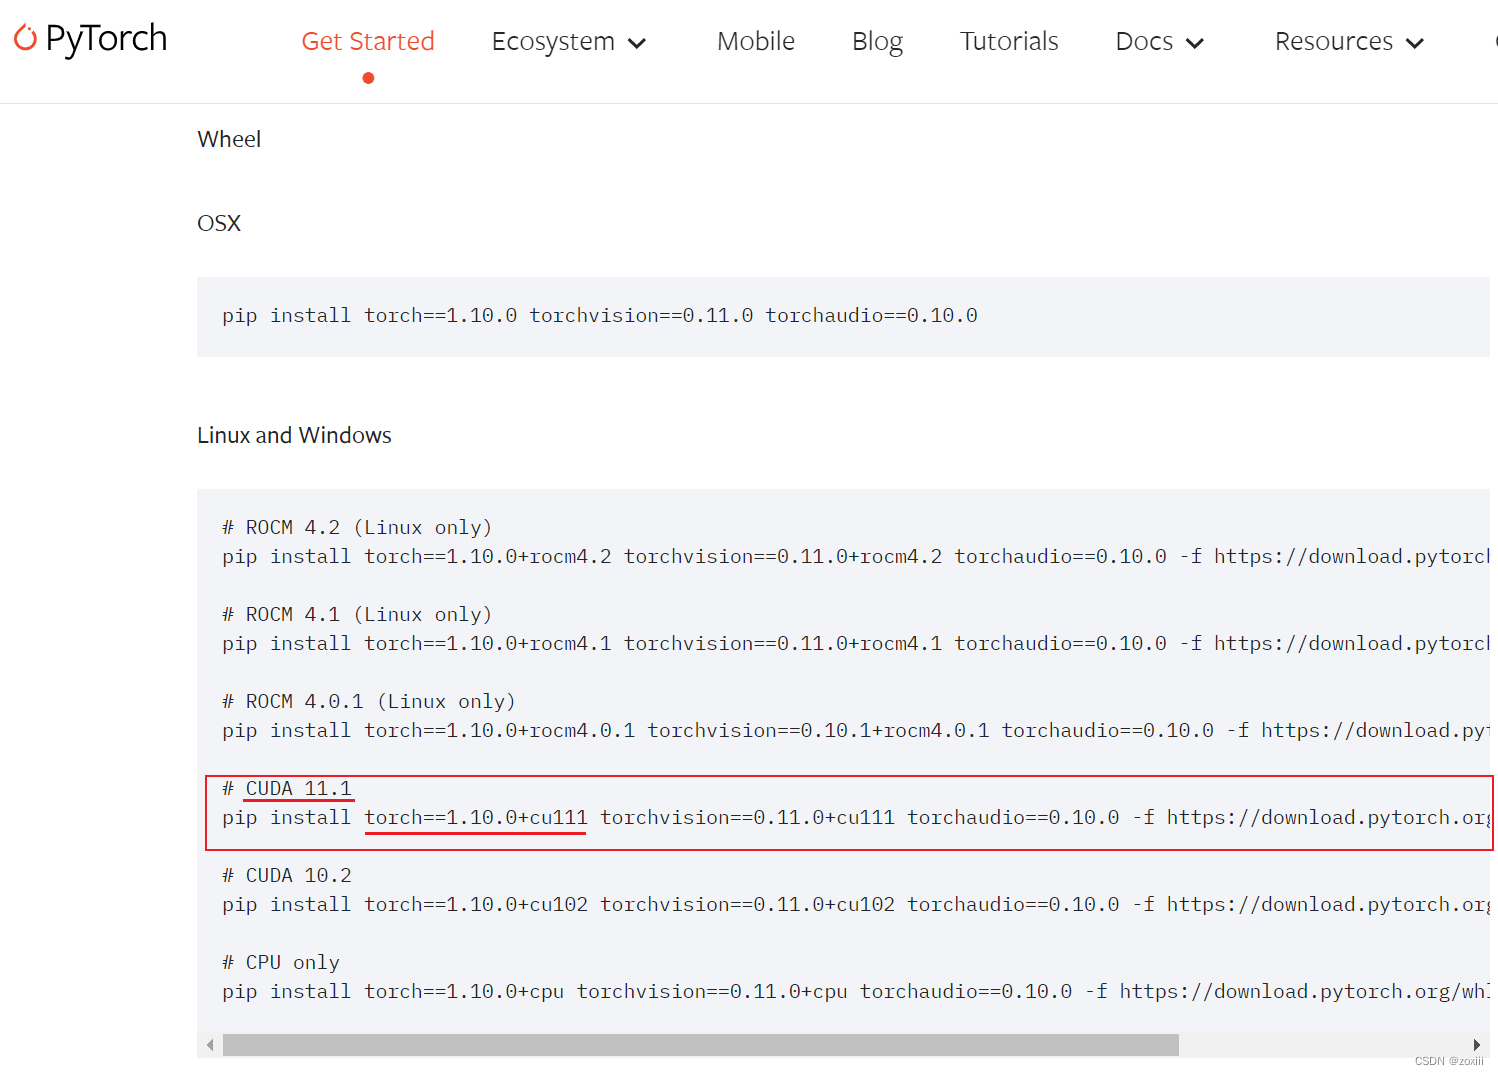The height and width of the screenshot is (1075, 1498).
Task: Expand the Resources dropdown chevron
Action: pos(1416,44)
